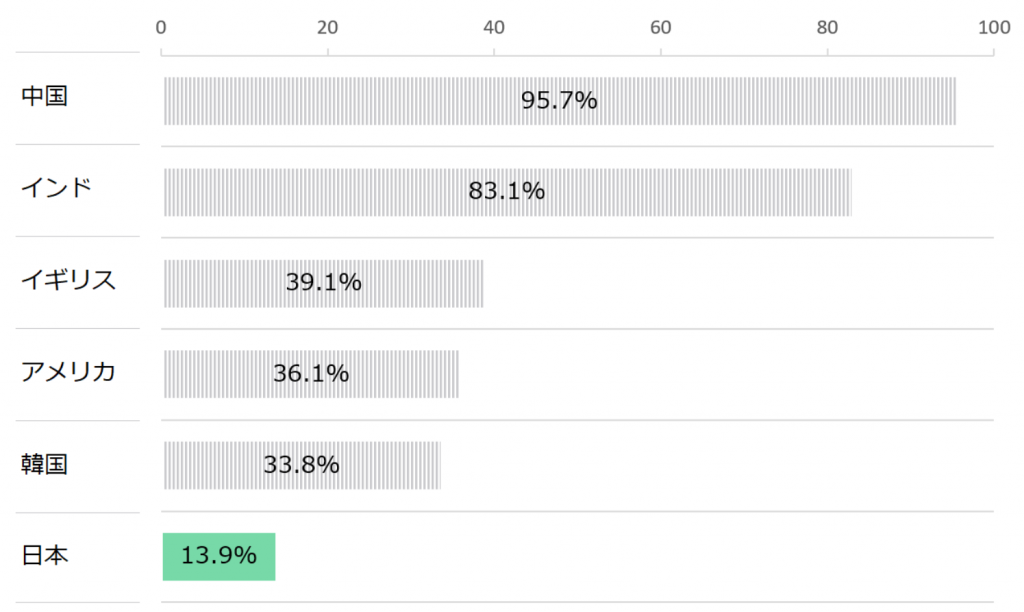Screen dimensions: 1024x612
Task: Click the axis tick label 60
Action: coord(660,28)
